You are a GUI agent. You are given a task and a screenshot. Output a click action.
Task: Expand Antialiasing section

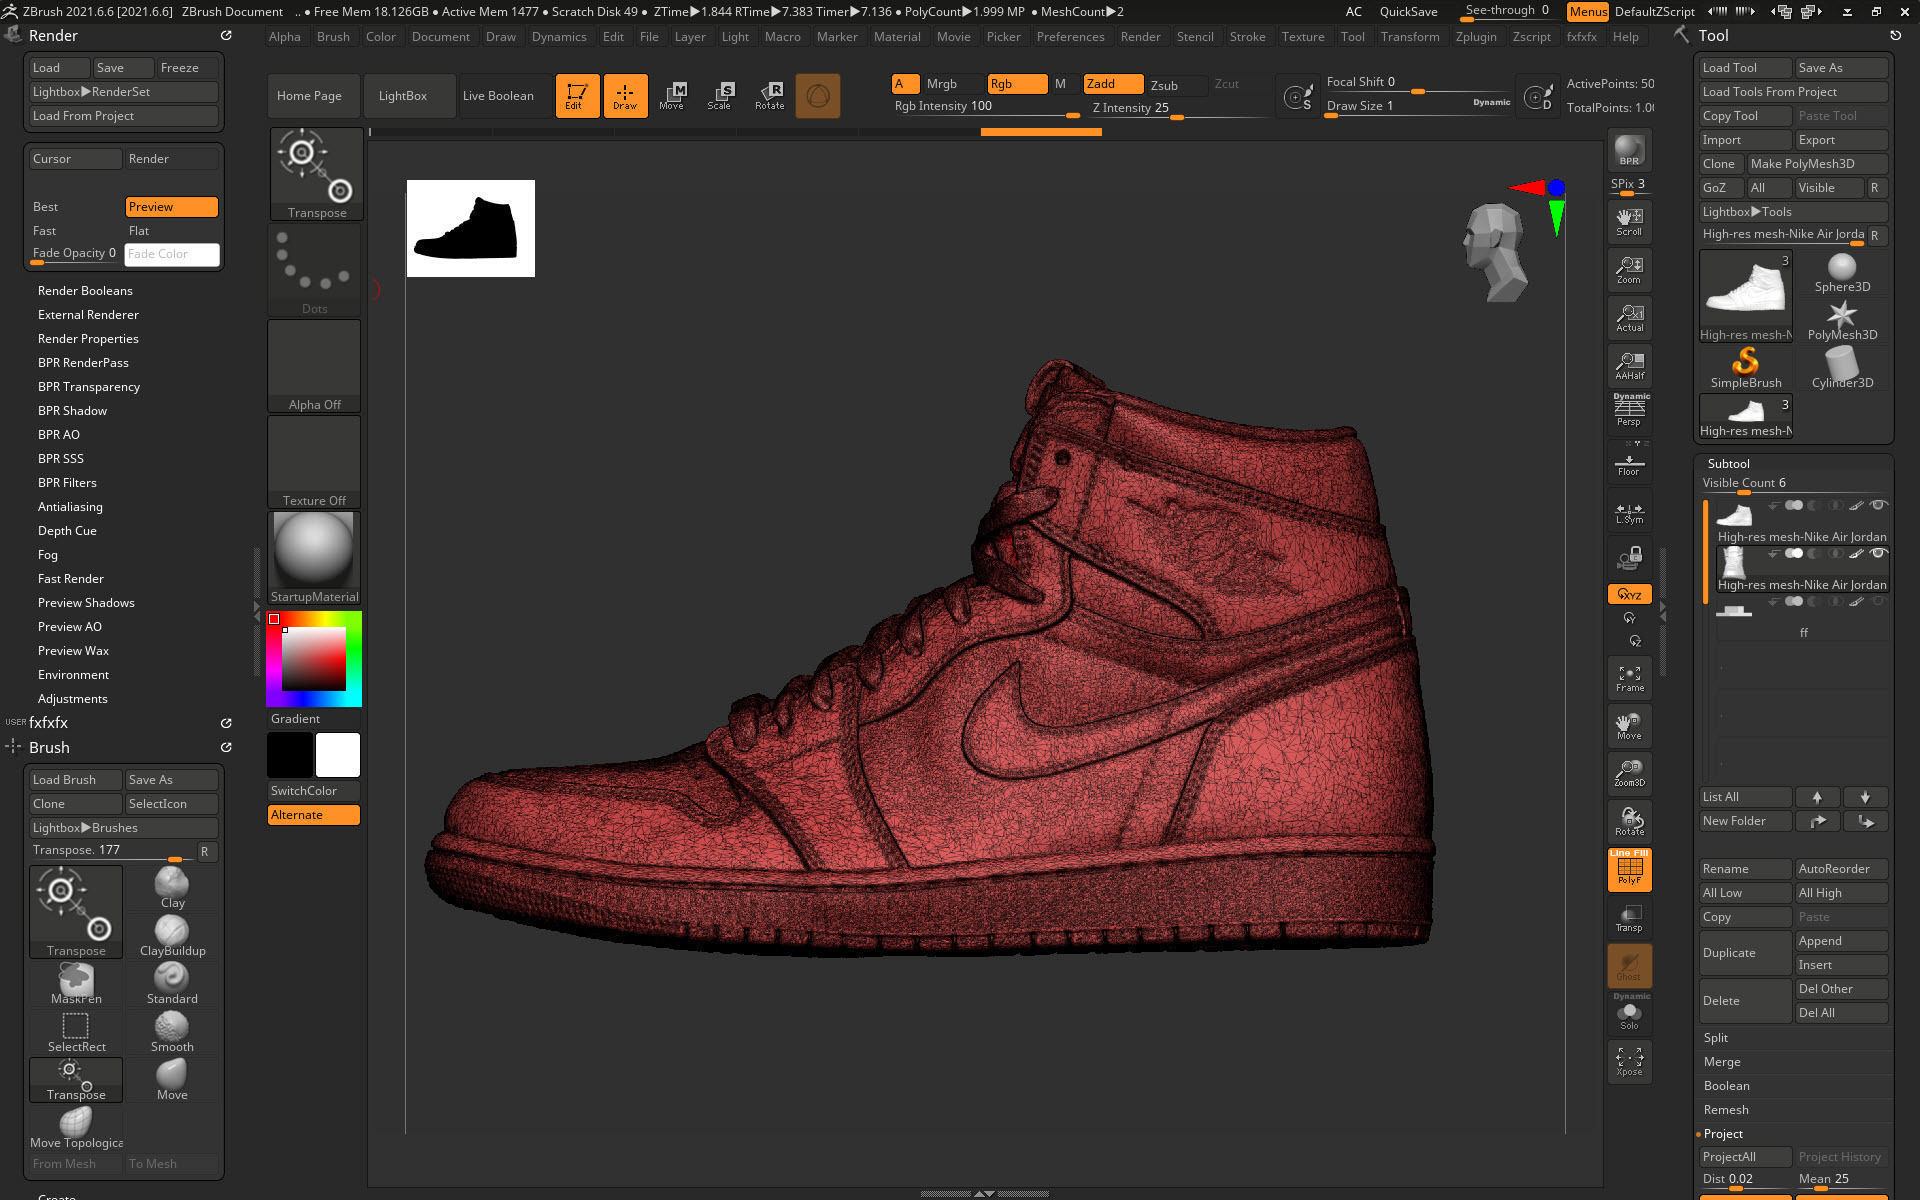tap(70, 507)
